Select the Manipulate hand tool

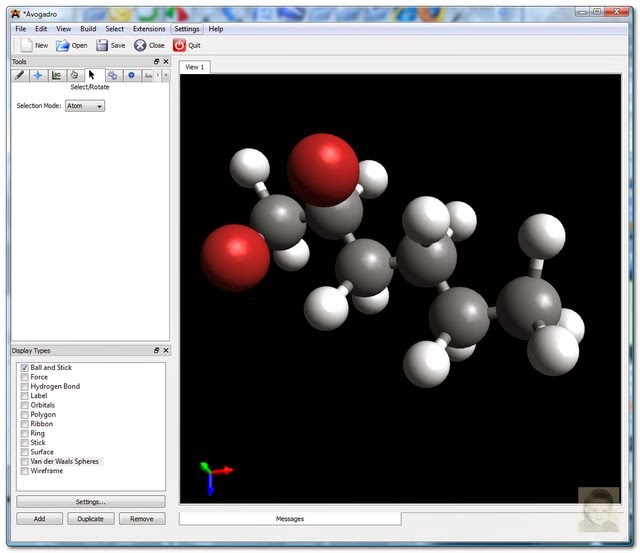(x=74, y=75)
